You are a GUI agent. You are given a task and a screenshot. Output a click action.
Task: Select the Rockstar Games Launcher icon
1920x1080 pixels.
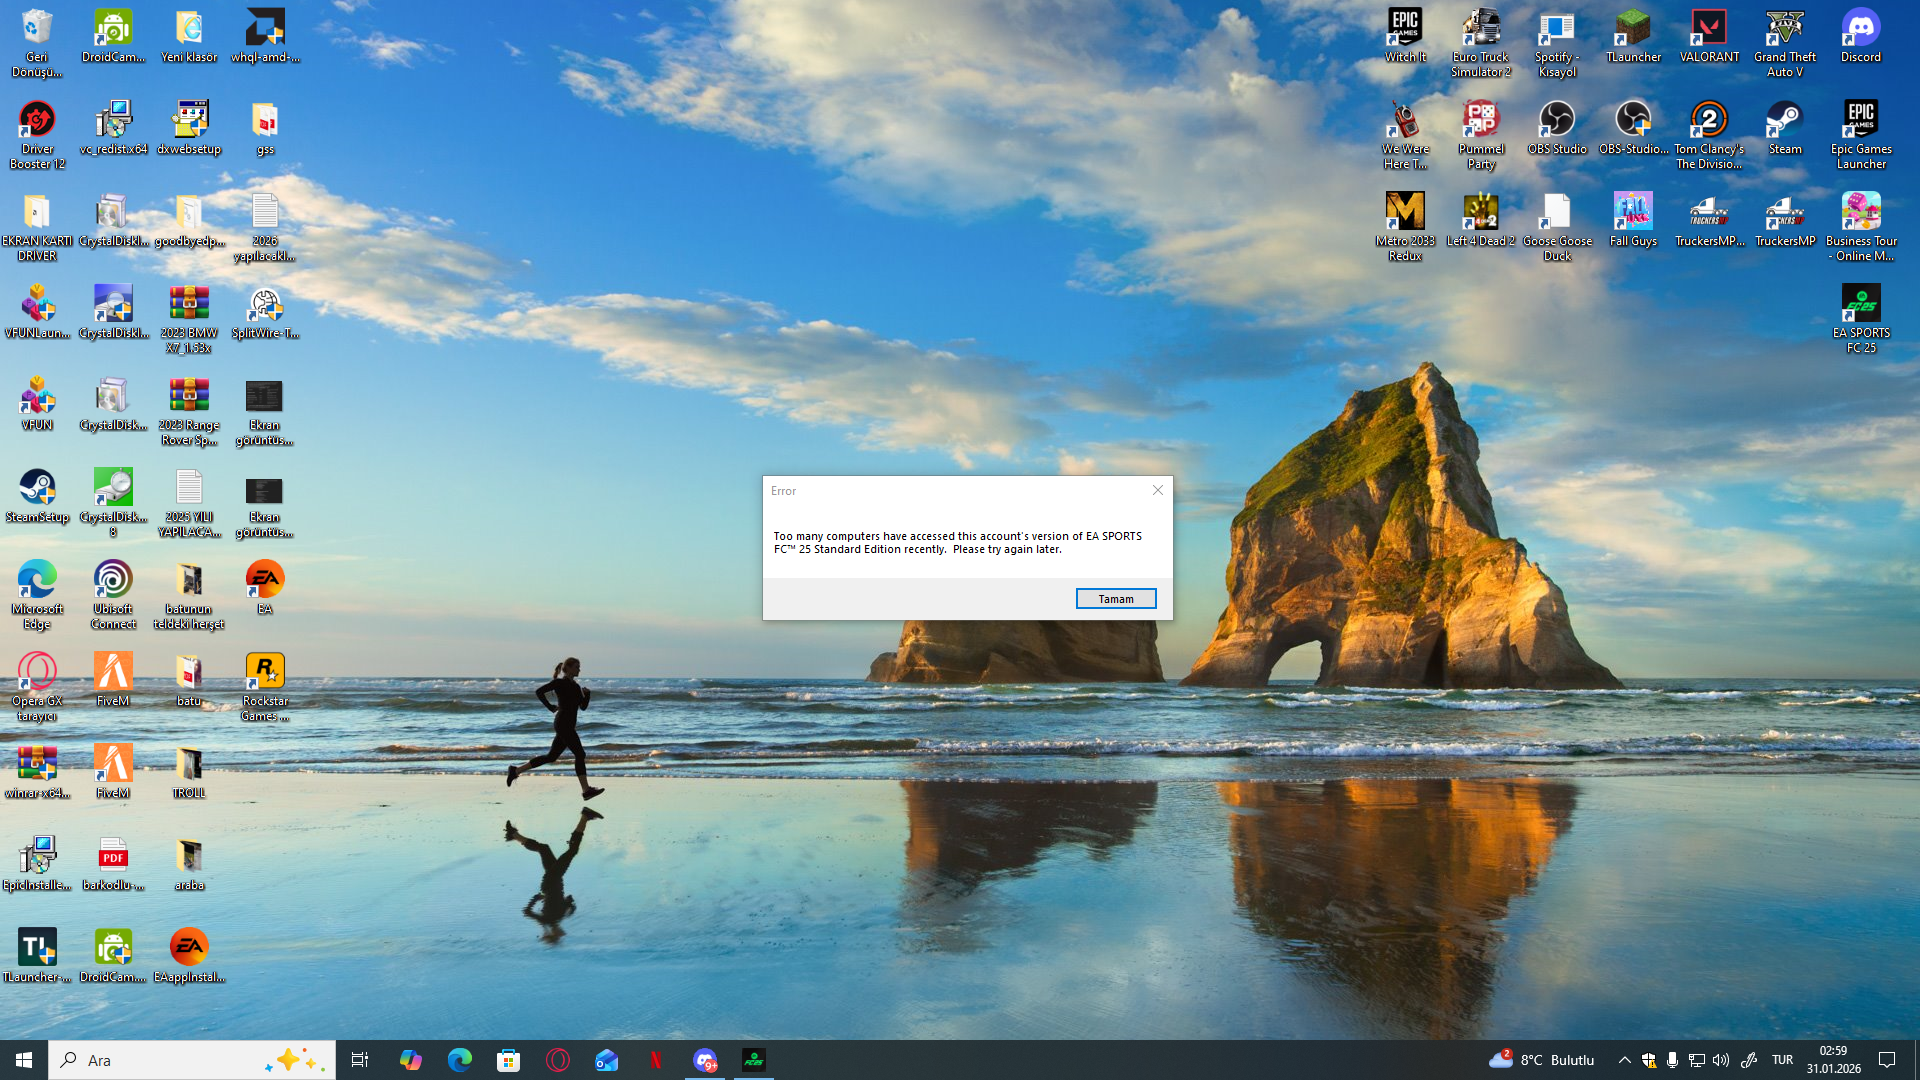[265, 687]
